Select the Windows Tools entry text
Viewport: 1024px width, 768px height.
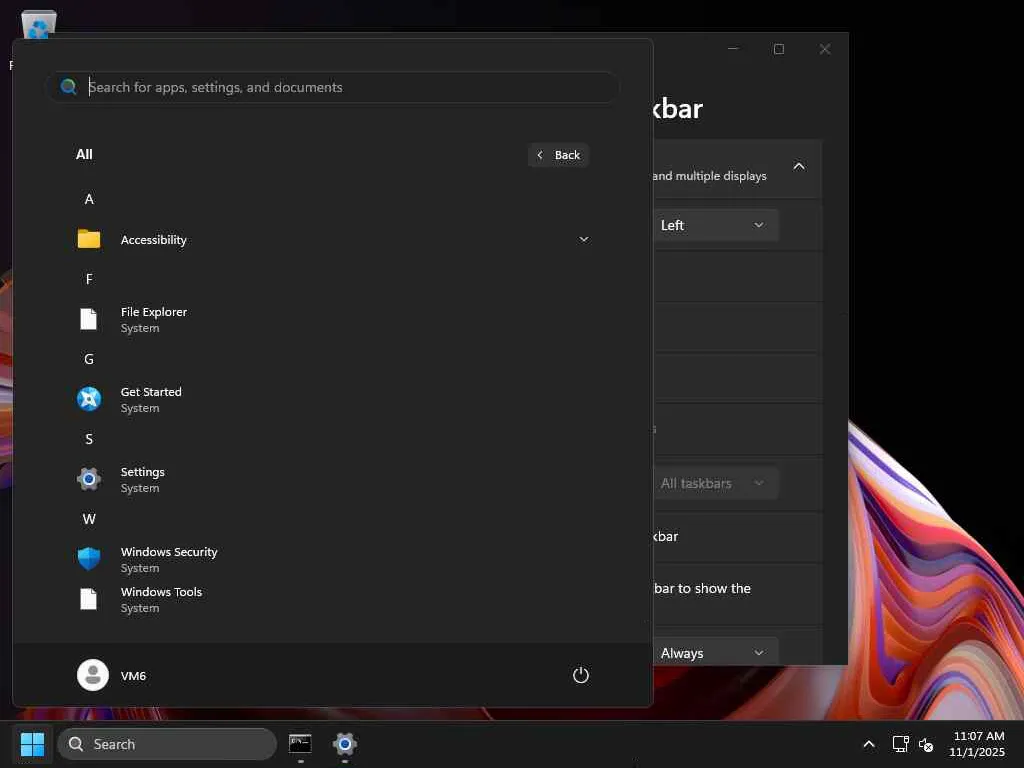coord(161,592)
